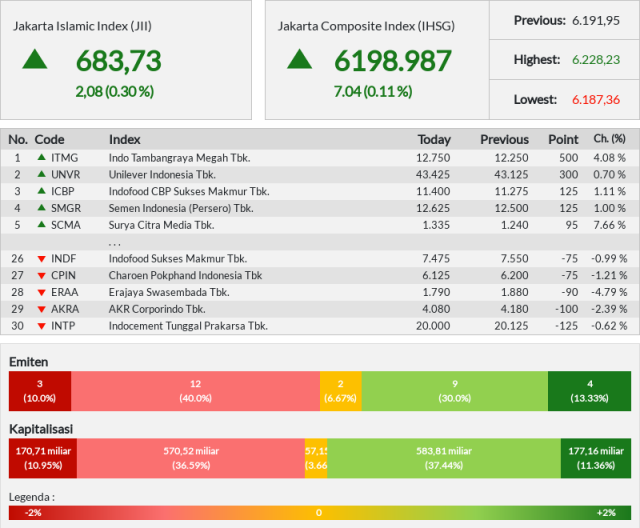640x528 pixels.
Task: Click the red down arrow next to AKRA
Action: (41, 309)
